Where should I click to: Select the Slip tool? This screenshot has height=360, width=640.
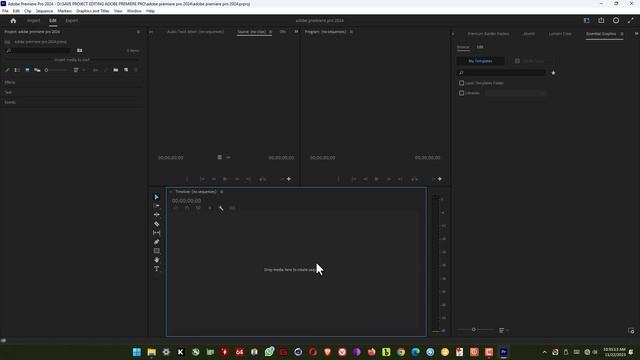coord(156,233)
